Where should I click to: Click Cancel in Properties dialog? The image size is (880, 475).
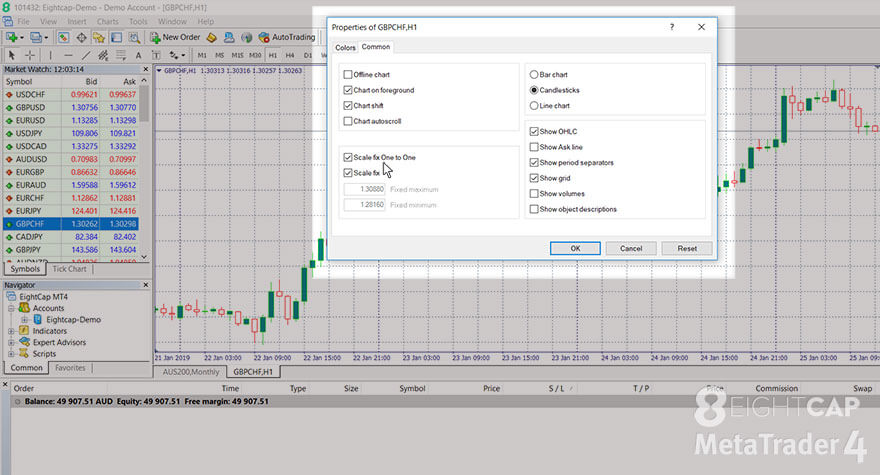pos(631,248)
